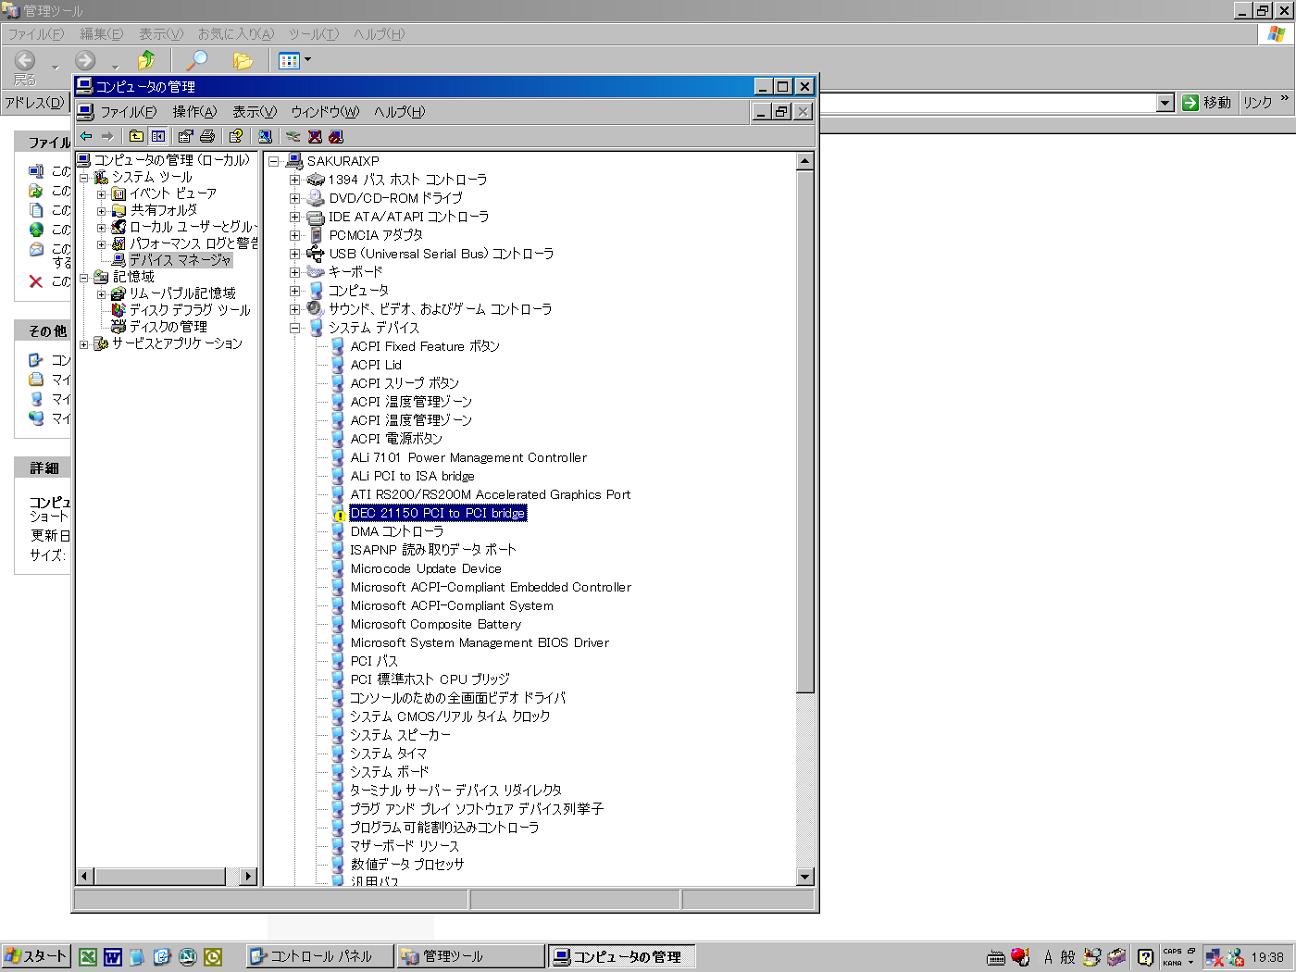Expand サービスとアプリケーション in left tree
The height and width of the screenshot is (972, 1296).
tap(84, 344)
